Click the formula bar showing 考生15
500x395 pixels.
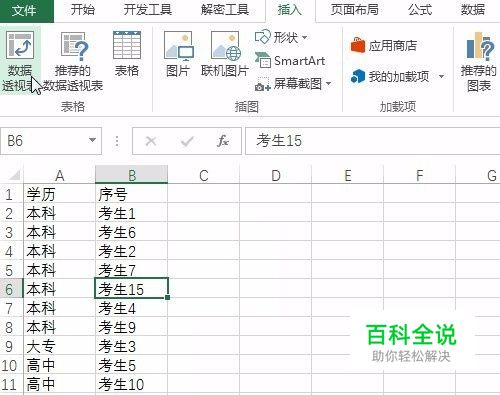(x=373, y=141)
